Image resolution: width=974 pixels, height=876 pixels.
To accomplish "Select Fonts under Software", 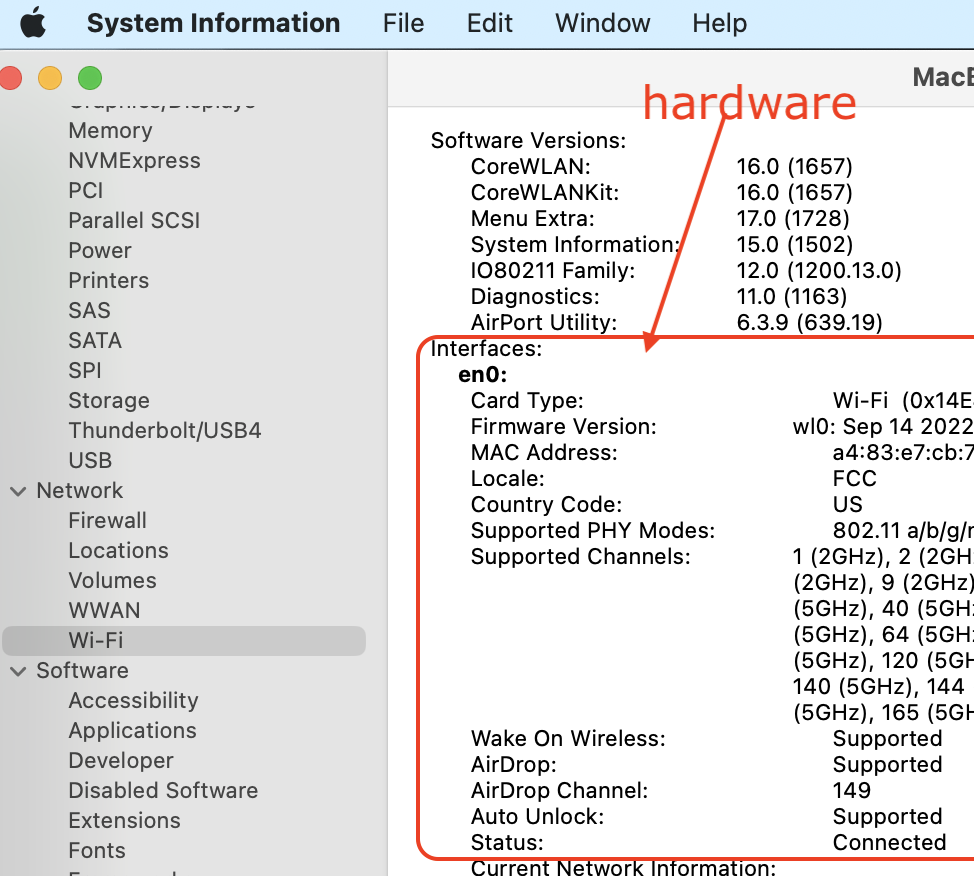I will (x=96, y=850).
